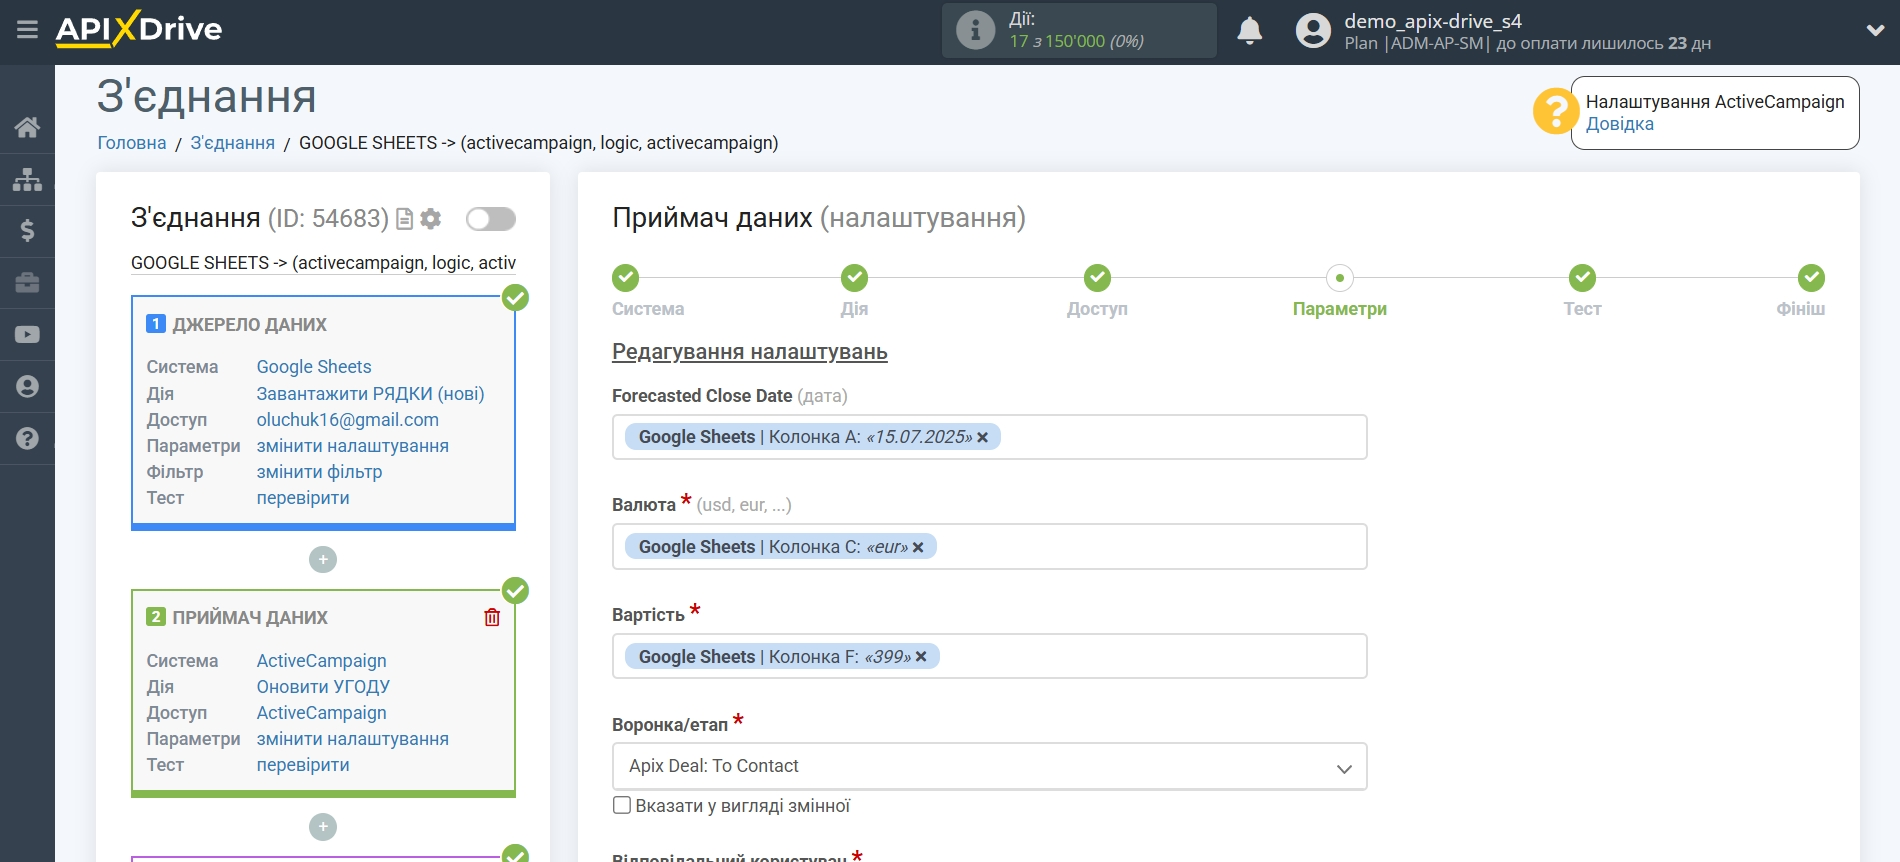The height and width of the screenshot is (862, 1900).
Task: Click змінити налаштування in receiver block
Action: (x=353, y=739)
